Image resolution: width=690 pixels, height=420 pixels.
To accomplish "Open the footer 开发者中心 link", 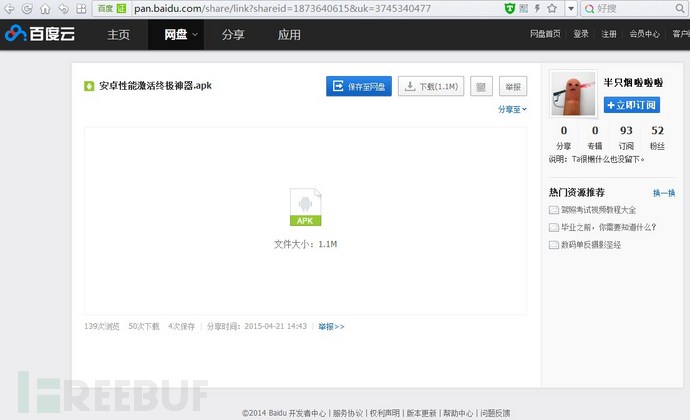I will point(307,413).
